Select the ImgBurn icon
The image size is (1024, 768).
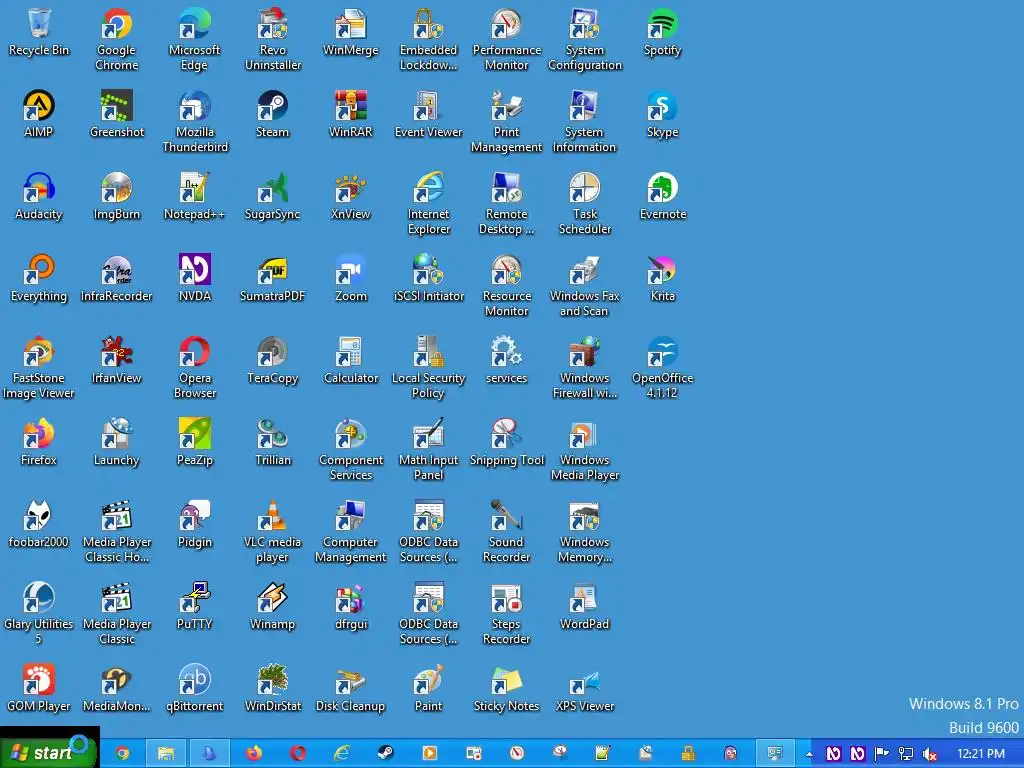pos(116,197)
